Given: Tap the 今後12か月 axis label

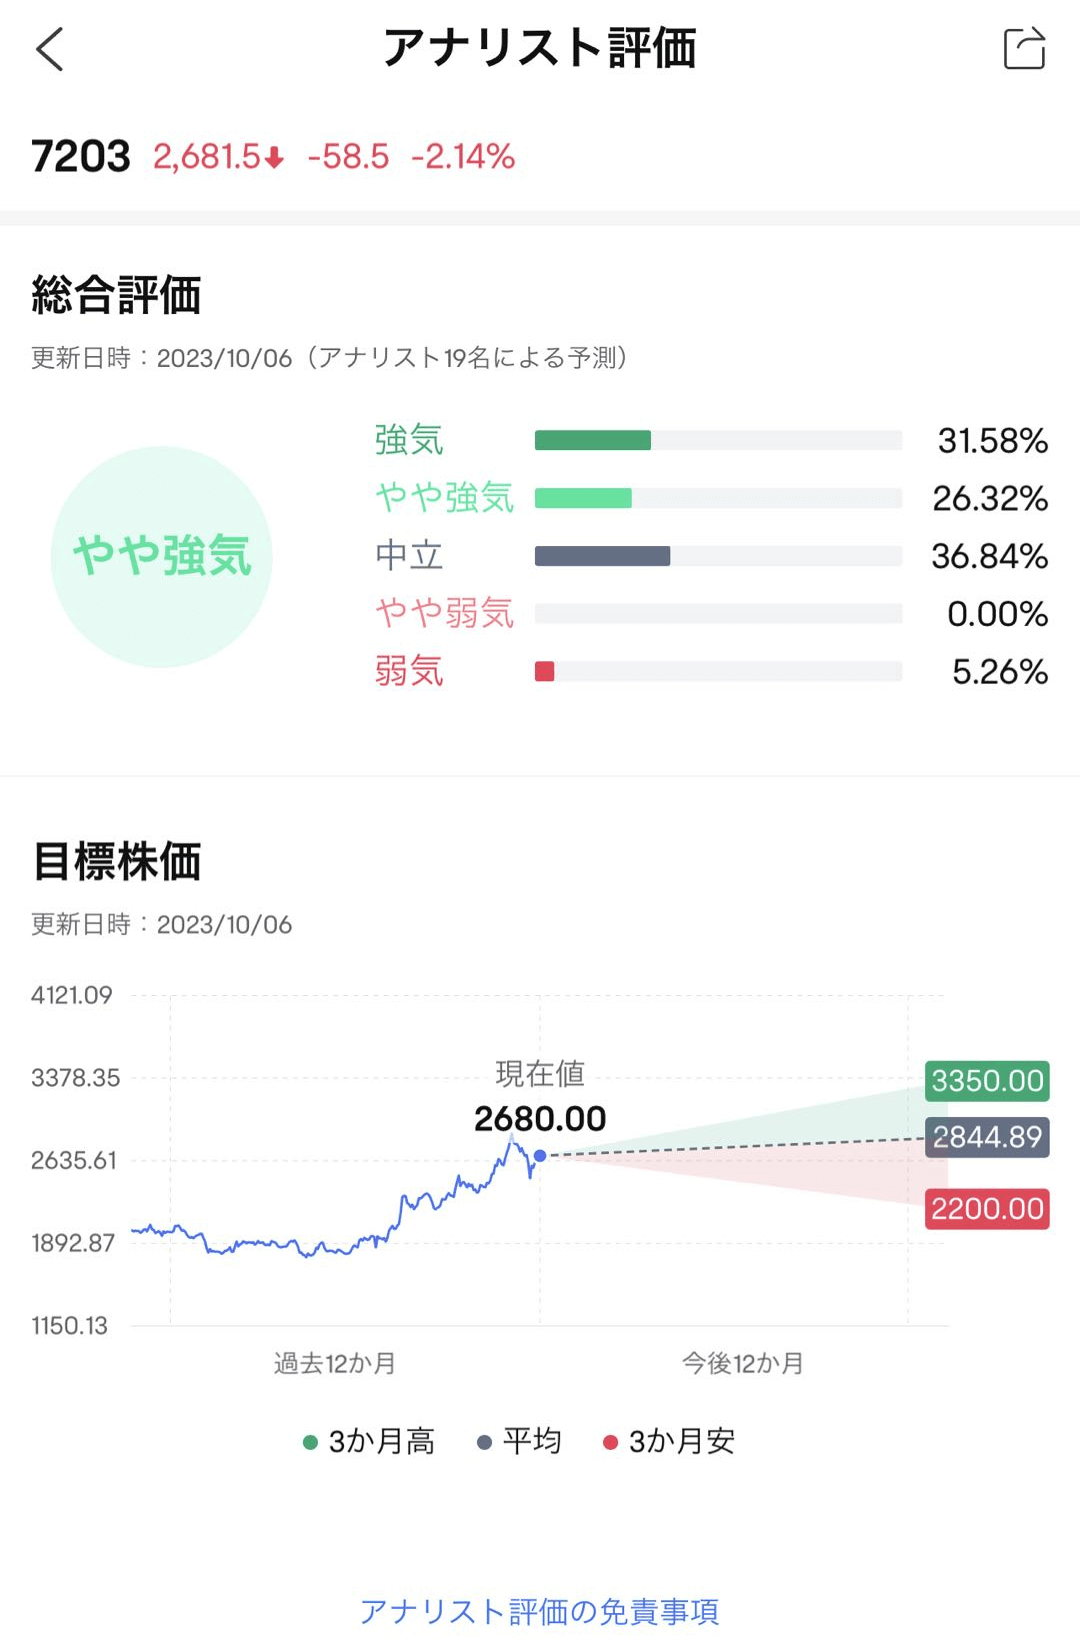Looking at the screenshot, I should coord(743,1363).
